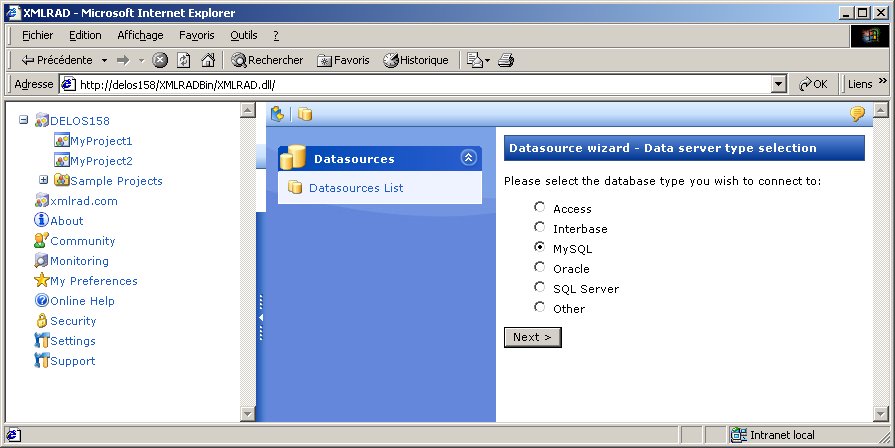The width and height of the screenshot is (895, 448).
Task: Click the URL address input field
Action: (x=420, y=85)
